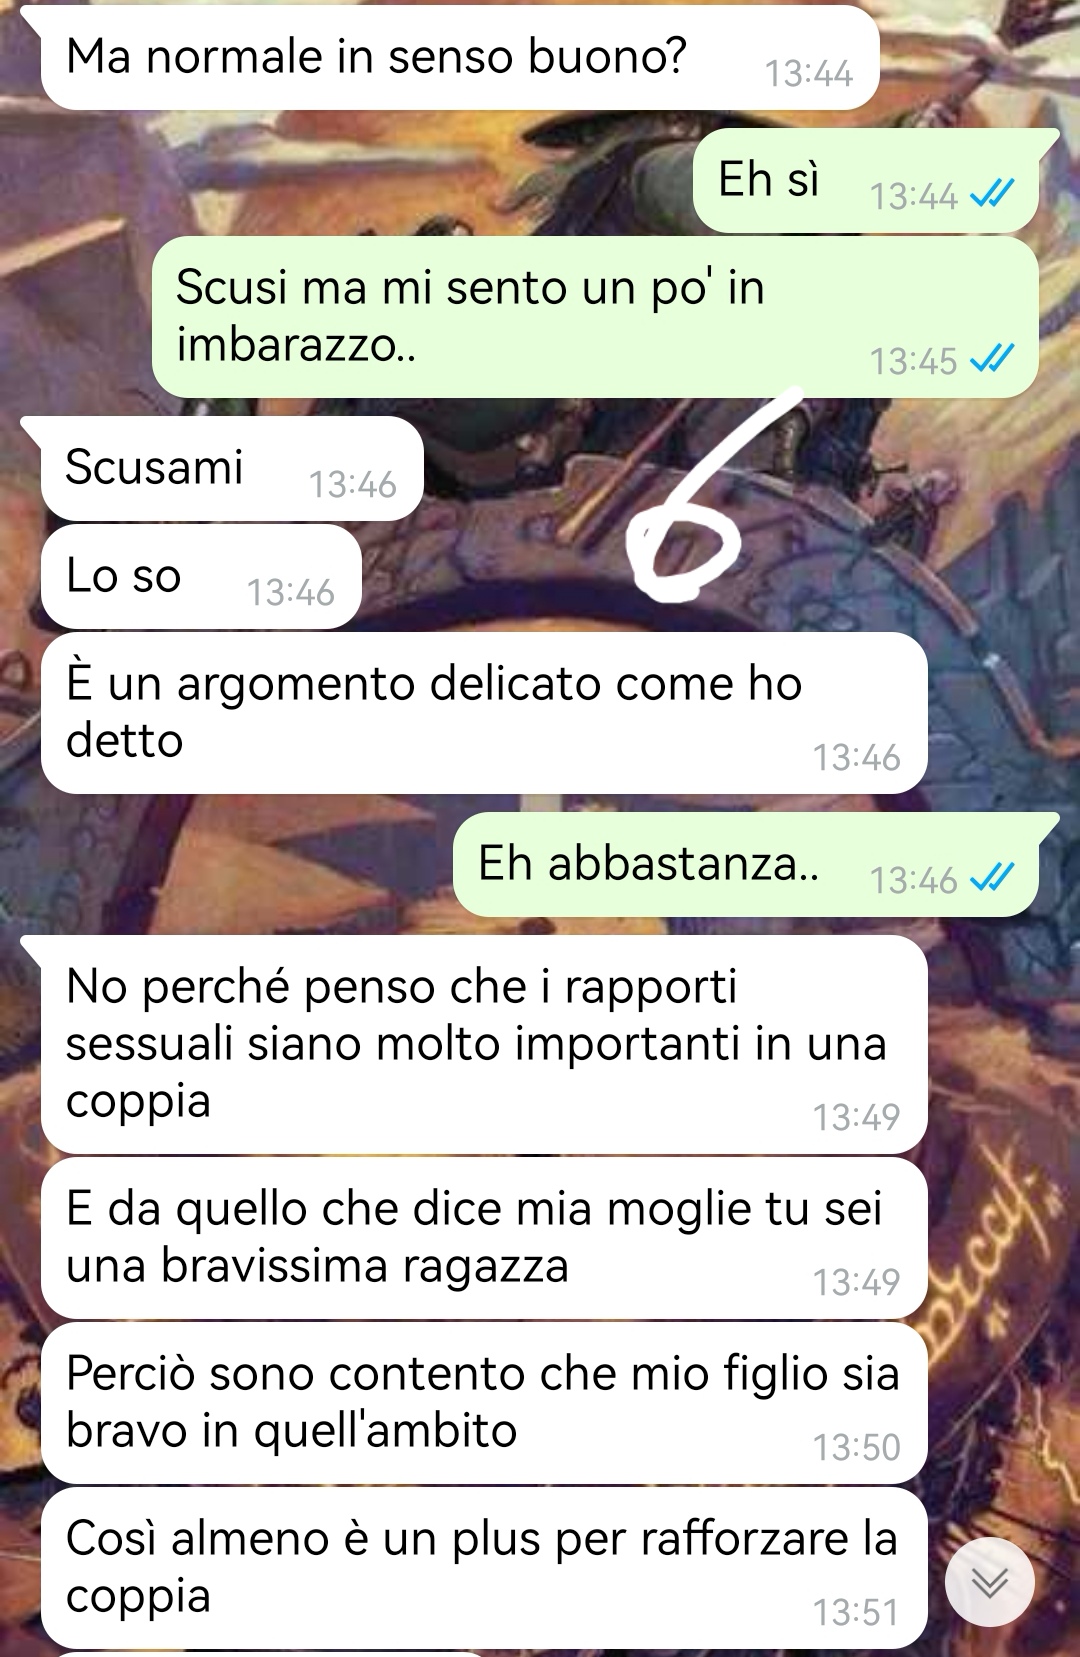1080x1657 pixels.
Task: Select the 'Scusami' message bubble
Action: point(232,468)
